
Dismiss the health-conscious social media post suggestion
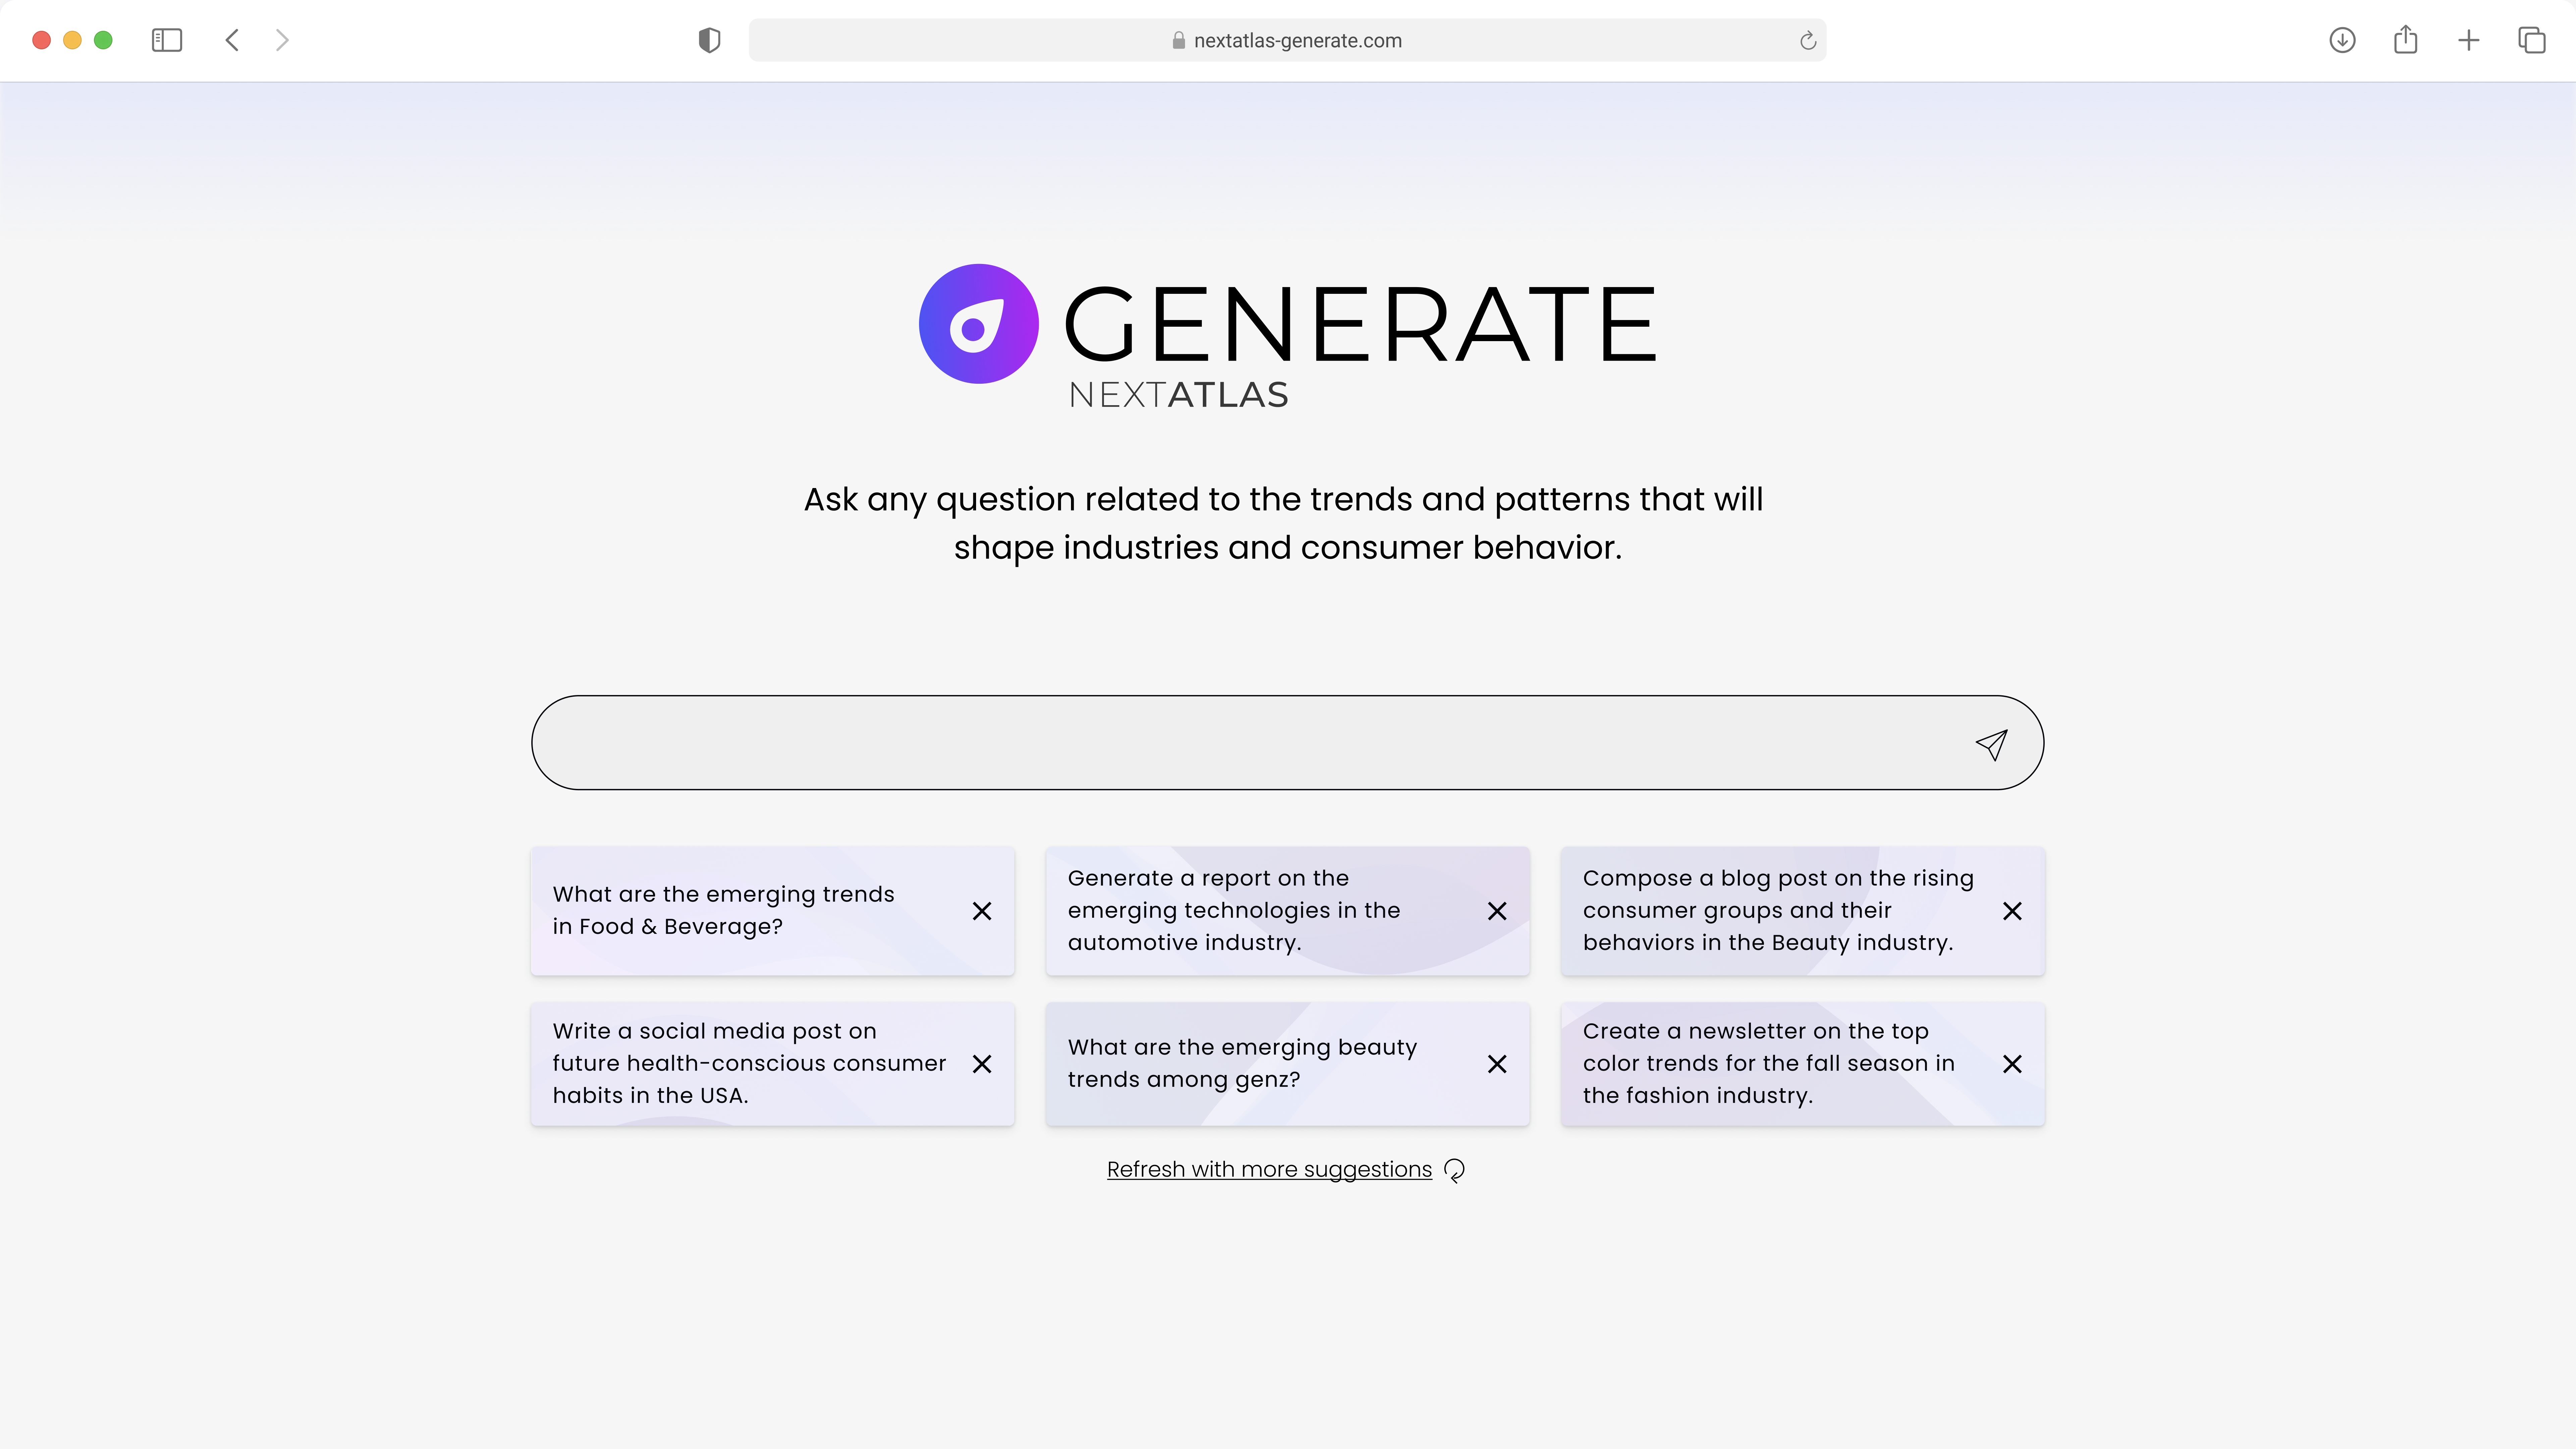[x=982, y=1064]
